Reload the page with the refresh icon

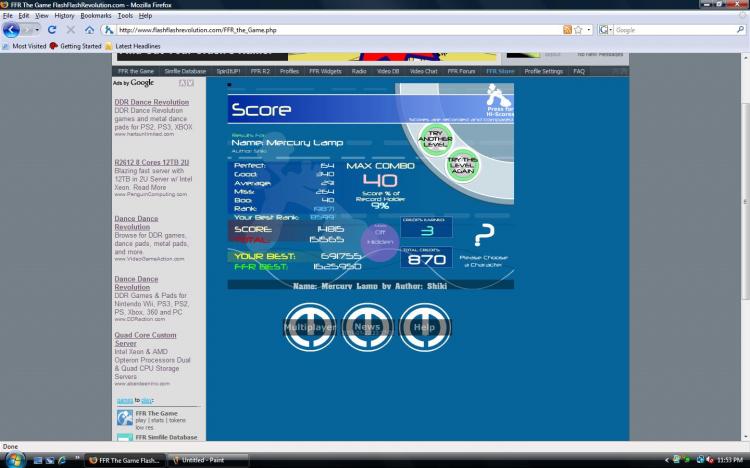point(52,30)
